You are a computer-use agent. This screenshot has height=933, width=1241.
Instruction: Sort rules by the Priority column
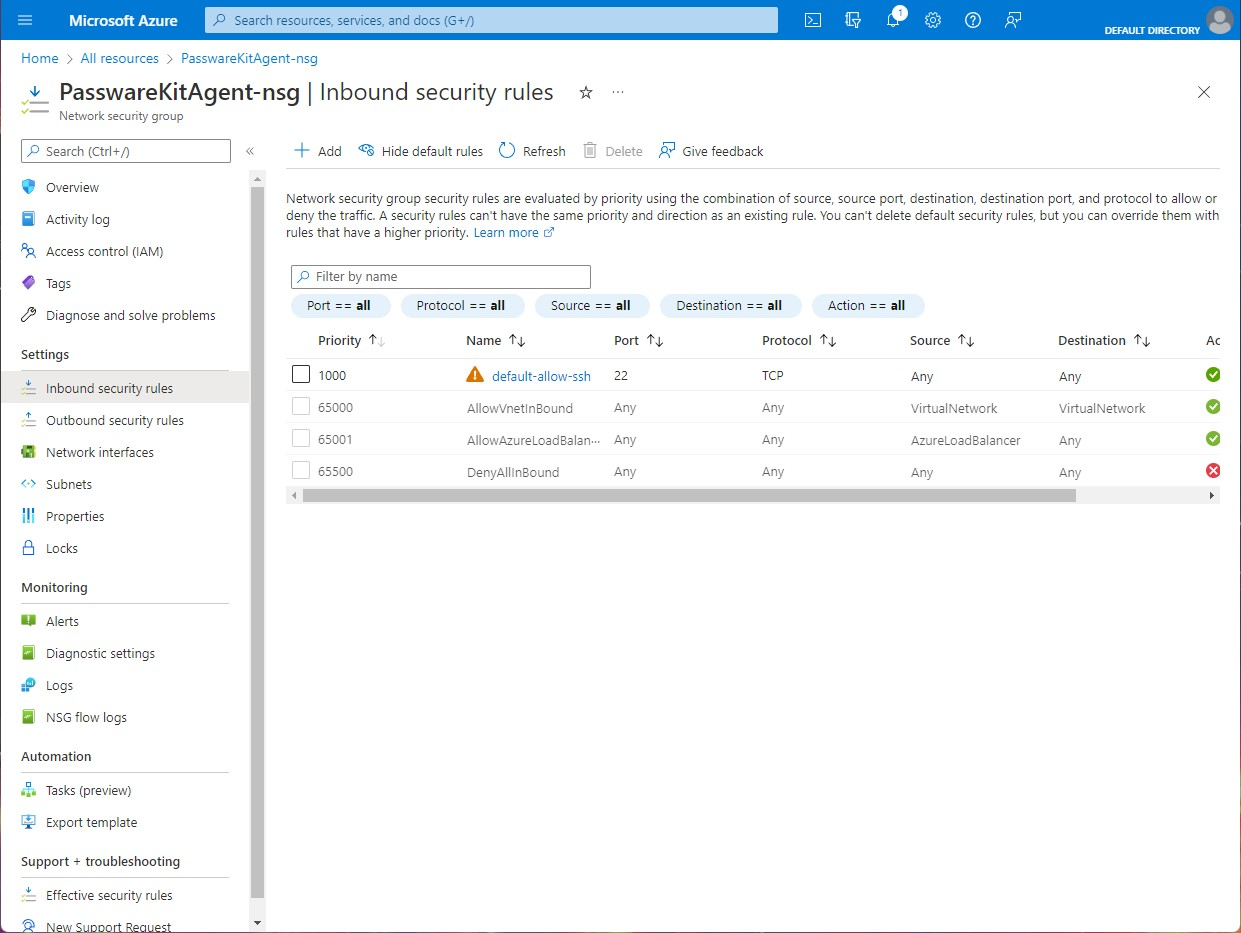click(352, 341)
